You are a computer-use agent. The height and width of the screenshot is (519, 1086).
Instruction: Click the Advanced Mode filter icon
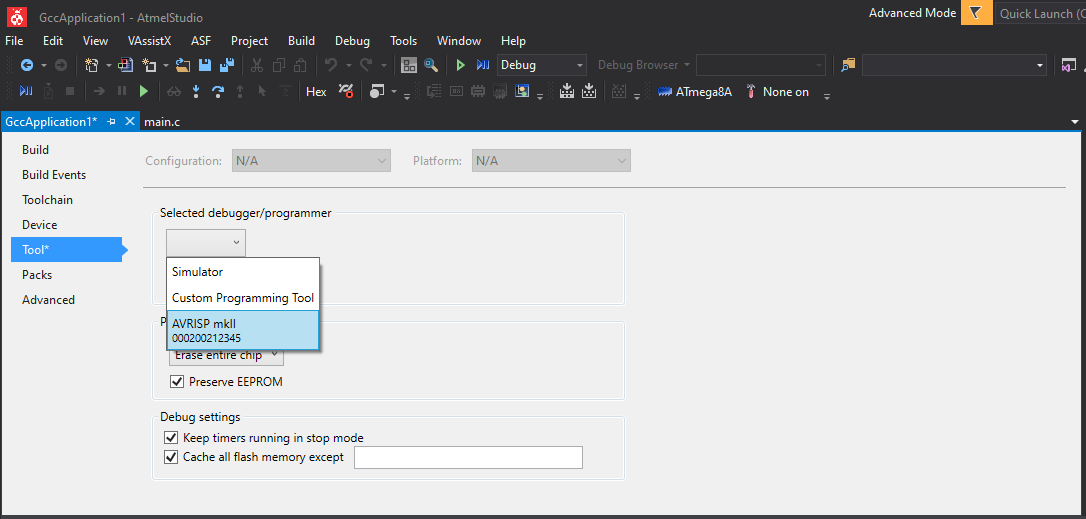pos(976,13)
